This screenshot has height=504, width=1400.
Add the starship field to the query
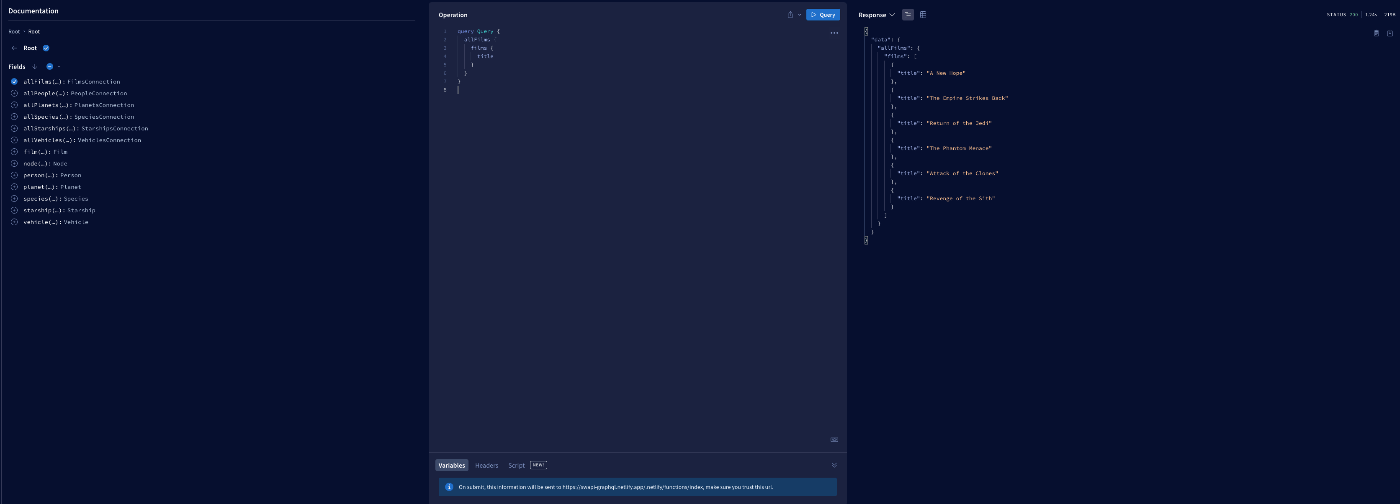click(14, 210)
